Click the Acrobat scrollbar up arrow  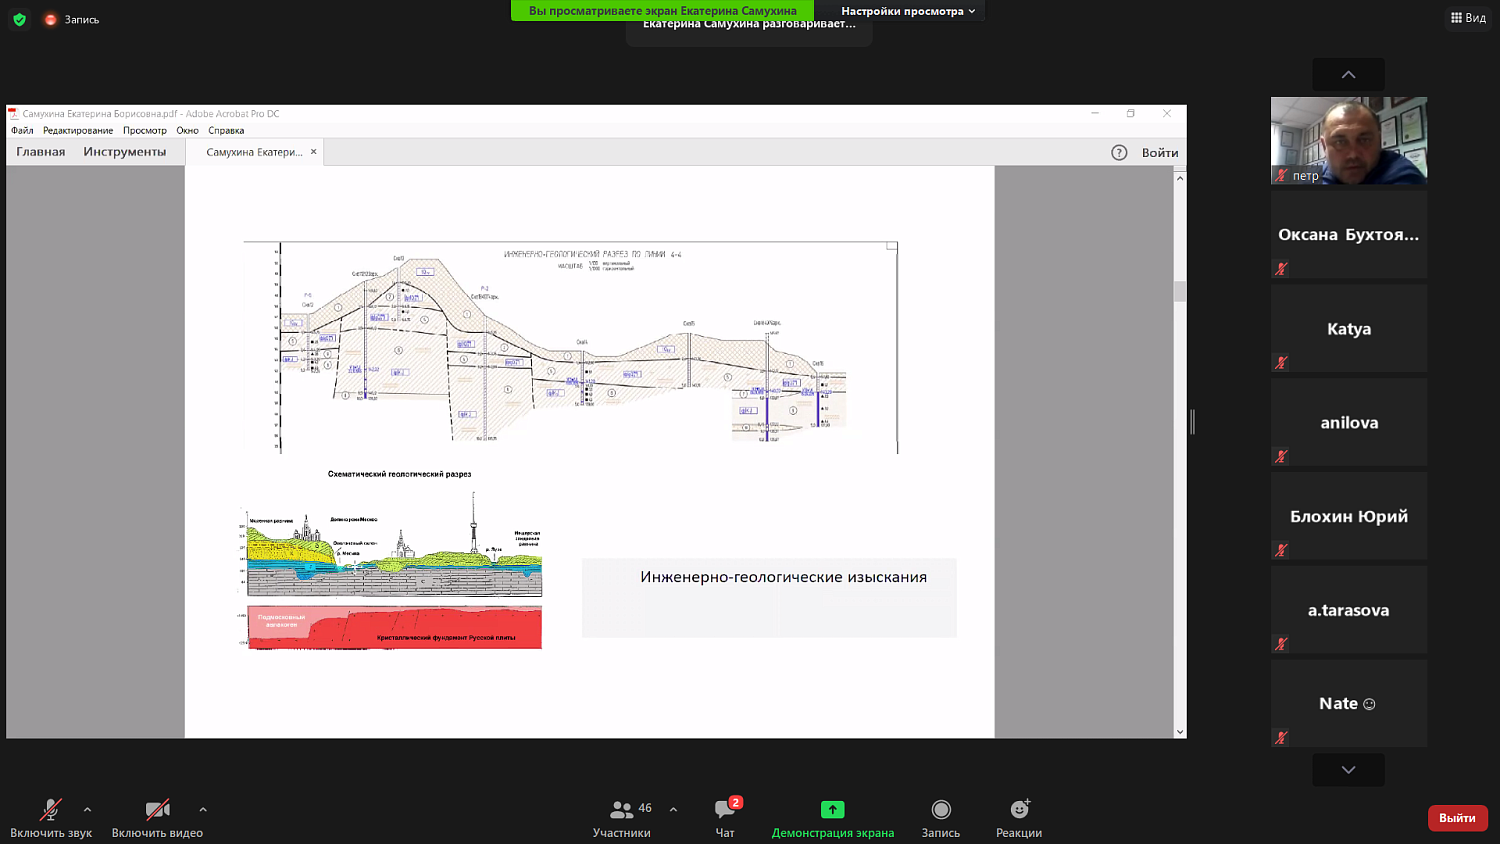point(1180,178)
